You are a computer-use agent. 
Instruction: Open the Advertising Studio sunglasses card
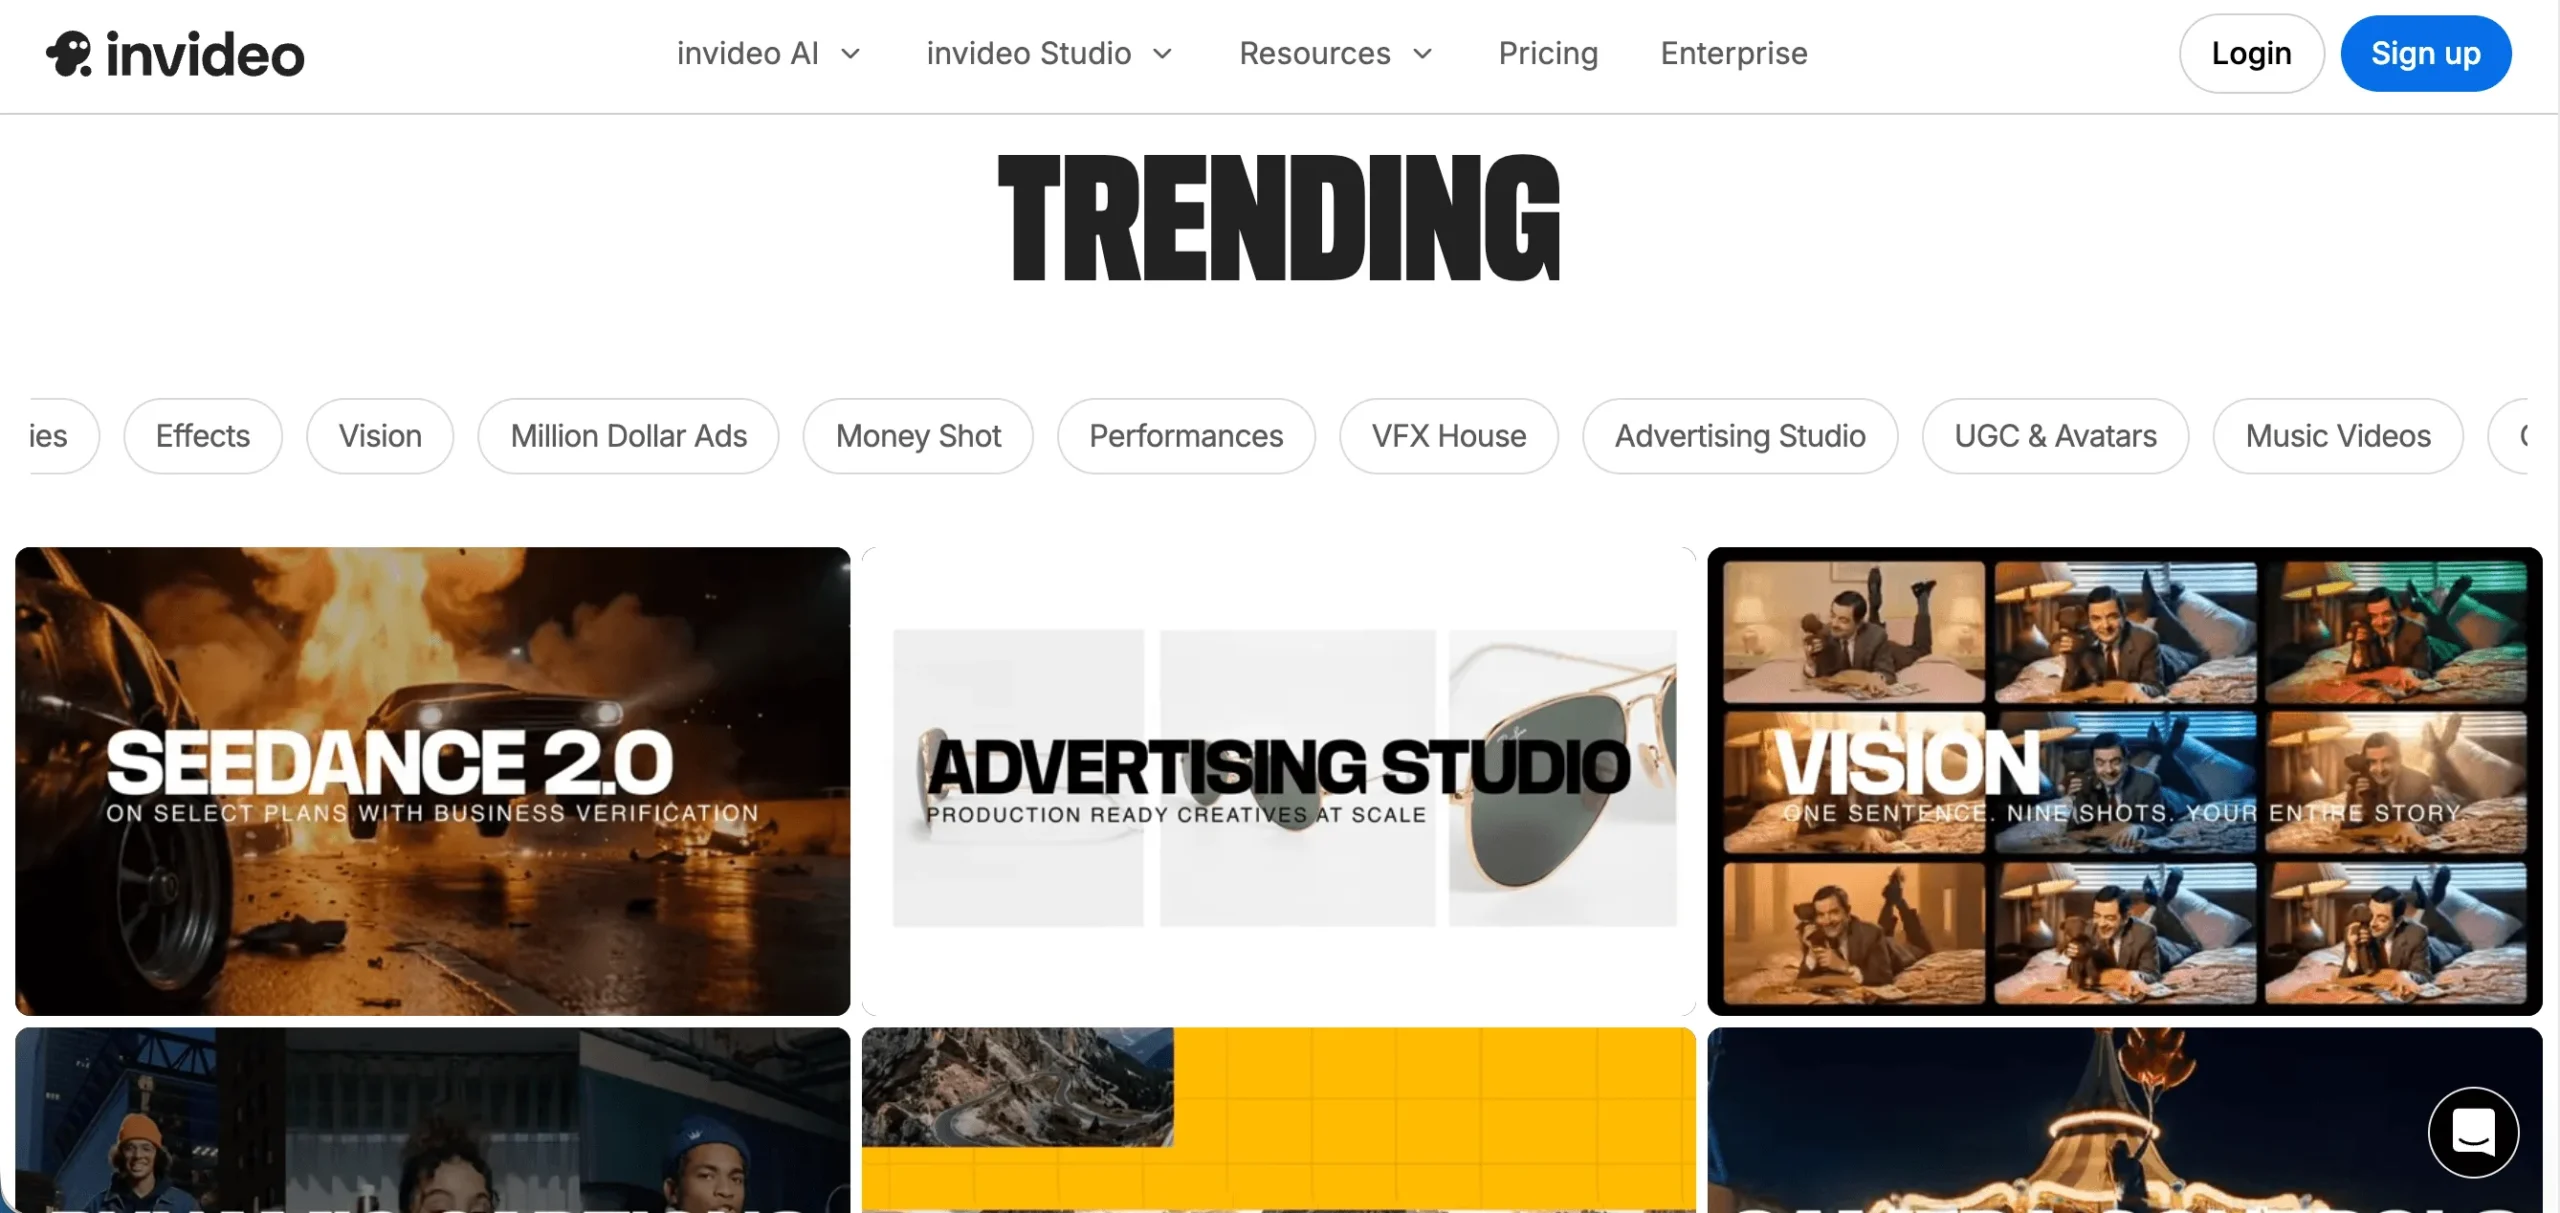tap(1278, 780)
